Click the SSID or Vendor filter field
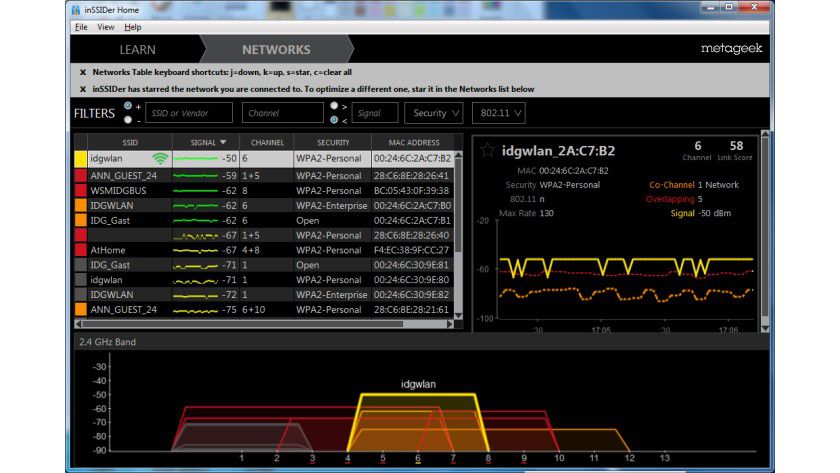The image size is (840, 473). (189, 113)
